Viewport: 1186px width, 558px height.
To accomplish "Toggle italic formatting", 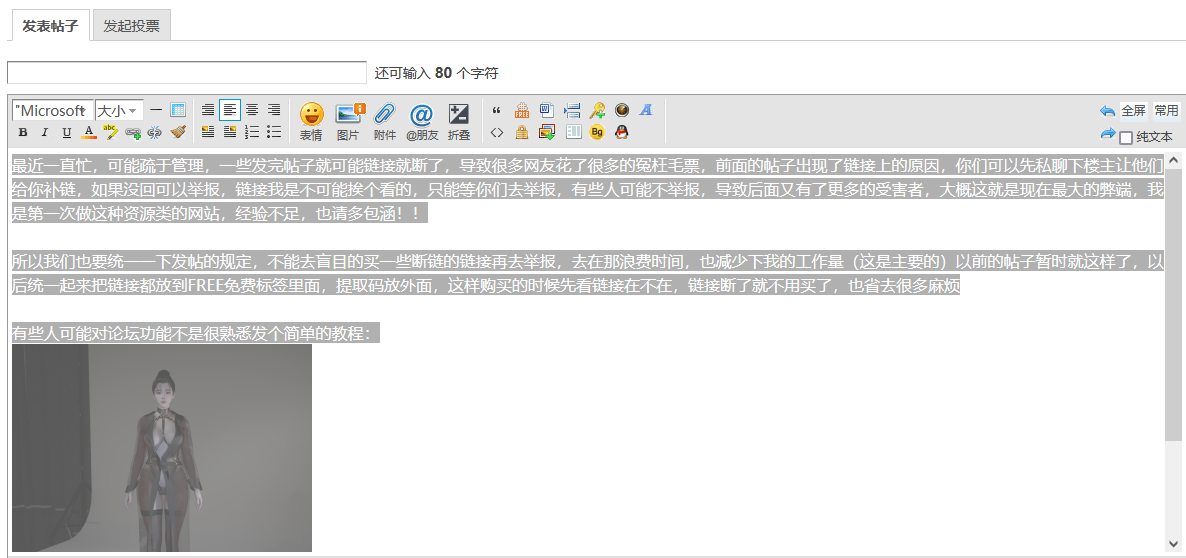I will pos(45,133).
